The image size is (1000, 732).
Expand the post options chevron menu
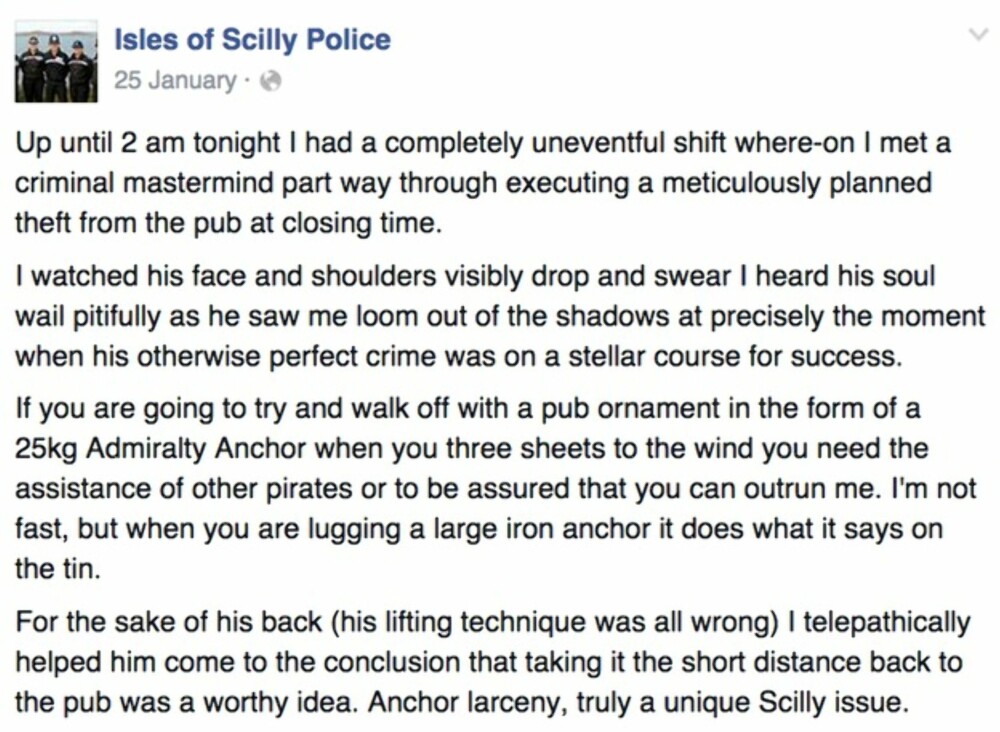click(x=977, y=34)
